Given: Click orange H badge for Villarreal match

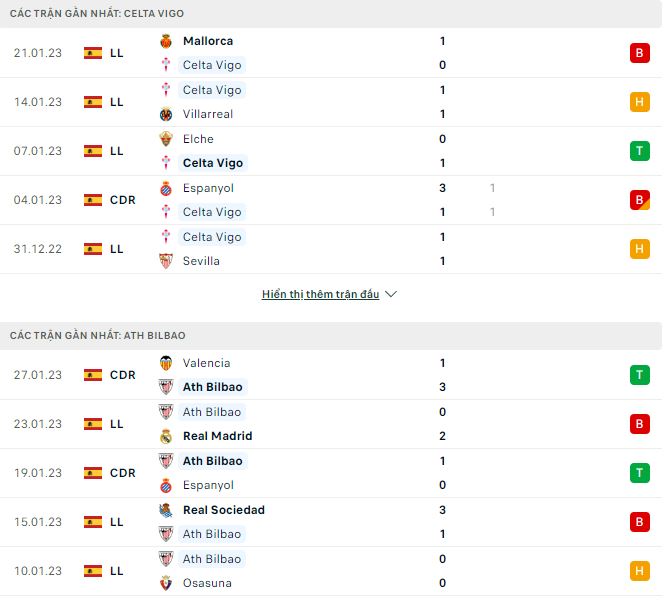Looking at the screenshot, I should click(x=639, y=102).
